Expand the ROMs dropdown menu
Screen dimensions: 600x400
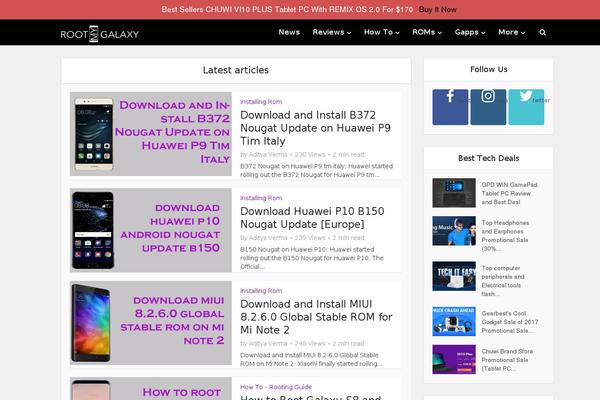pyautogui.click(x=427, y=32)
